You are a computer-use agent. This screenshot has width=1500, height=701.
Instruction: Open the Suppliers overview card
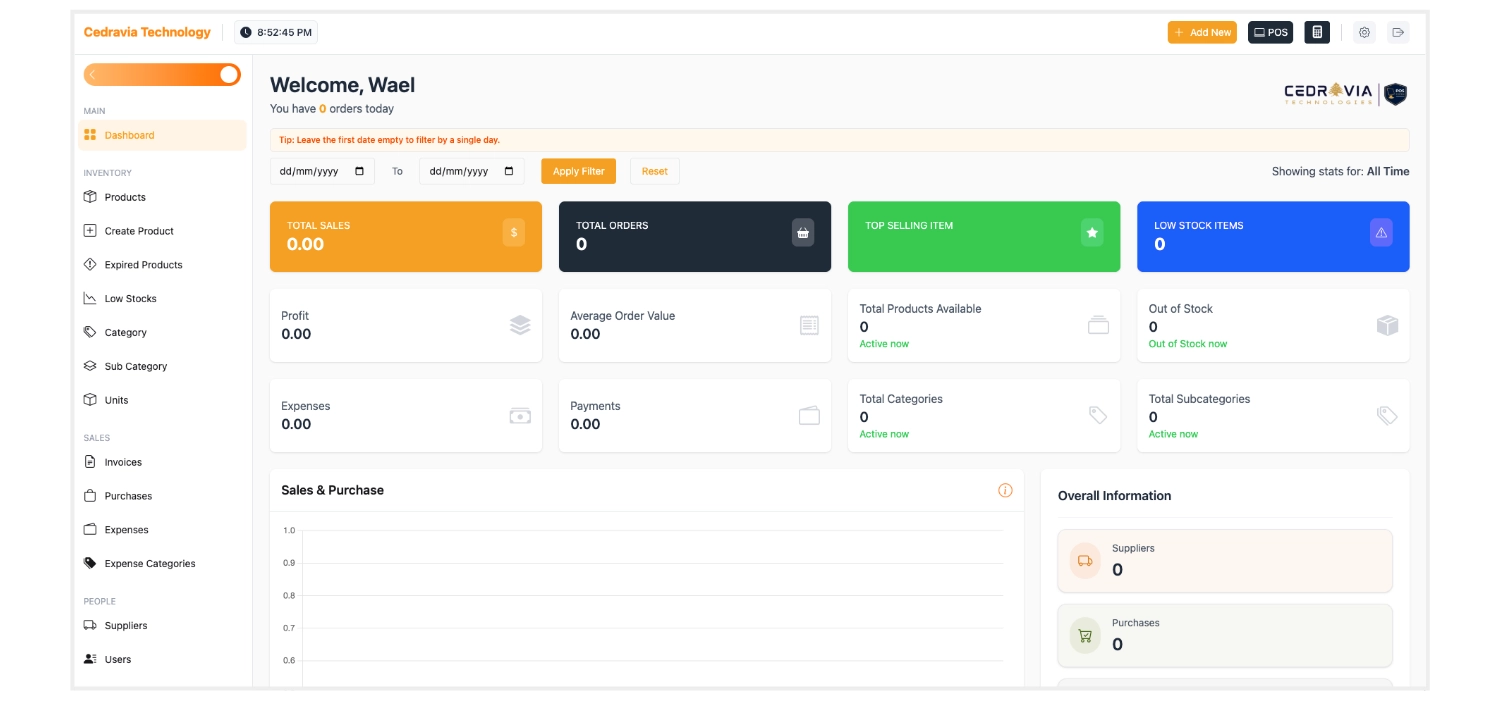(1224, 561)
